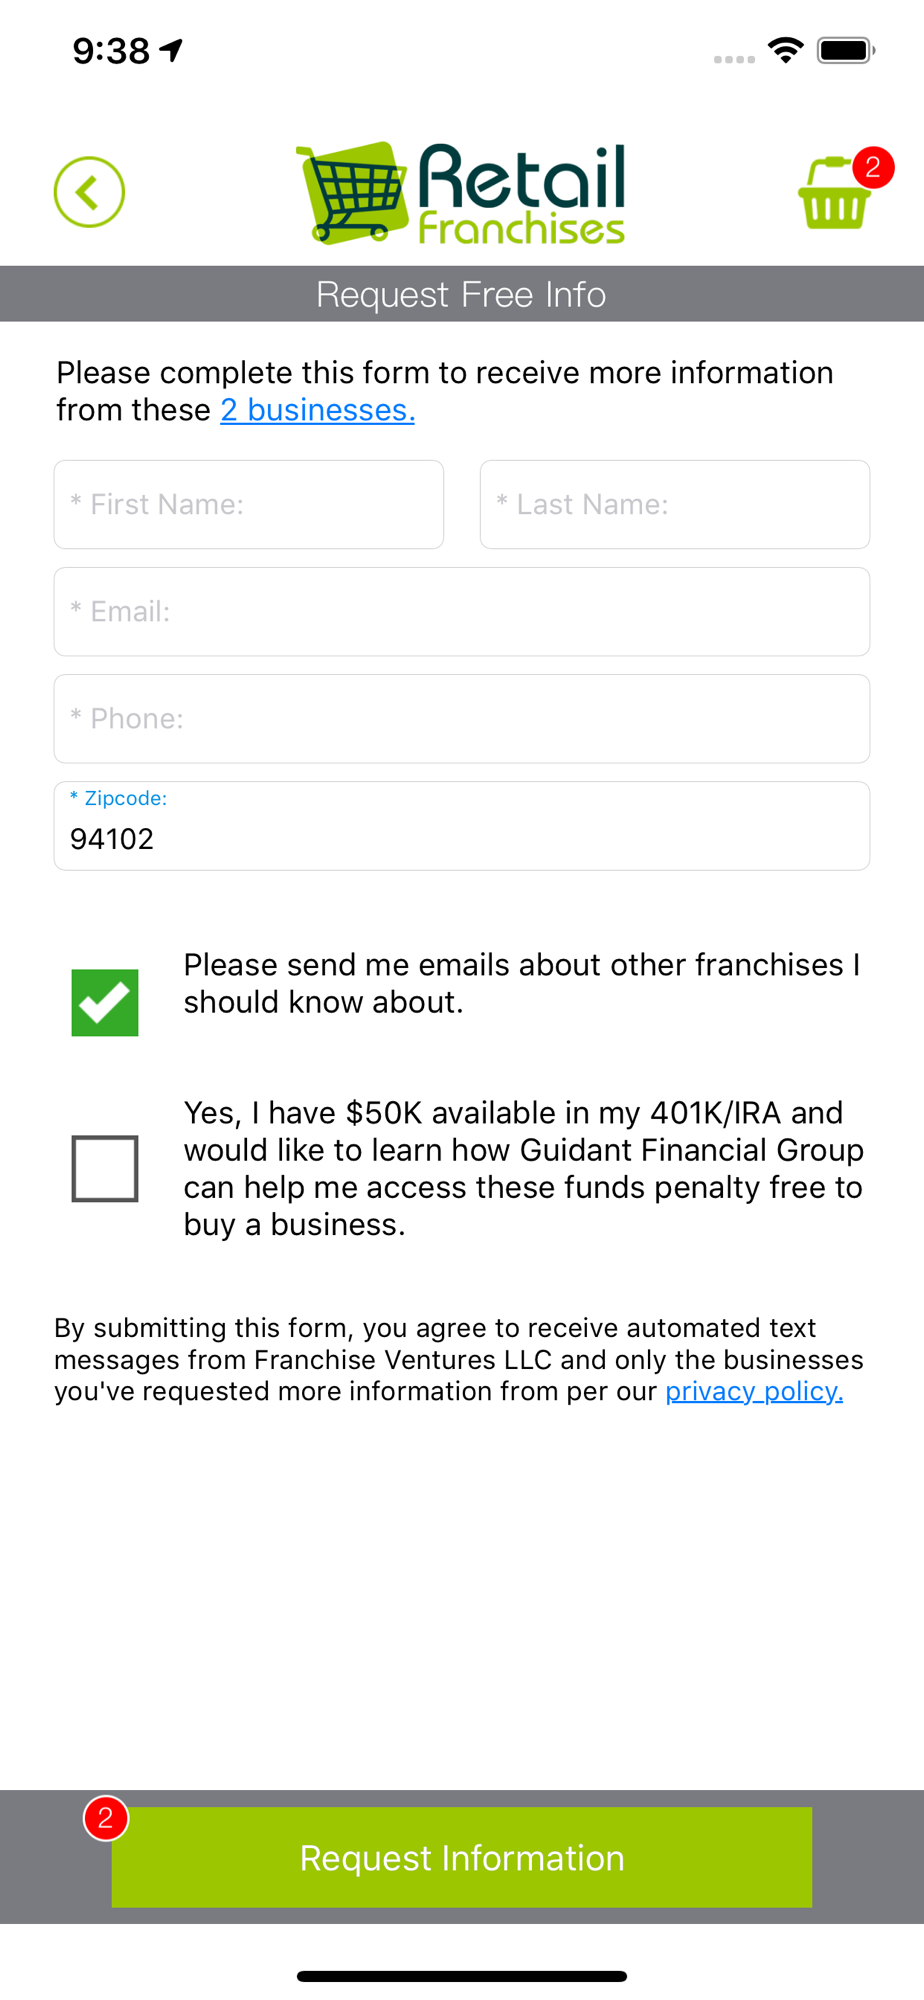The width and height of the screenshot is (924, 2000).
Task: Check the 401K/IRA Guidant Financial checkbox
Action: point(105,1168)
